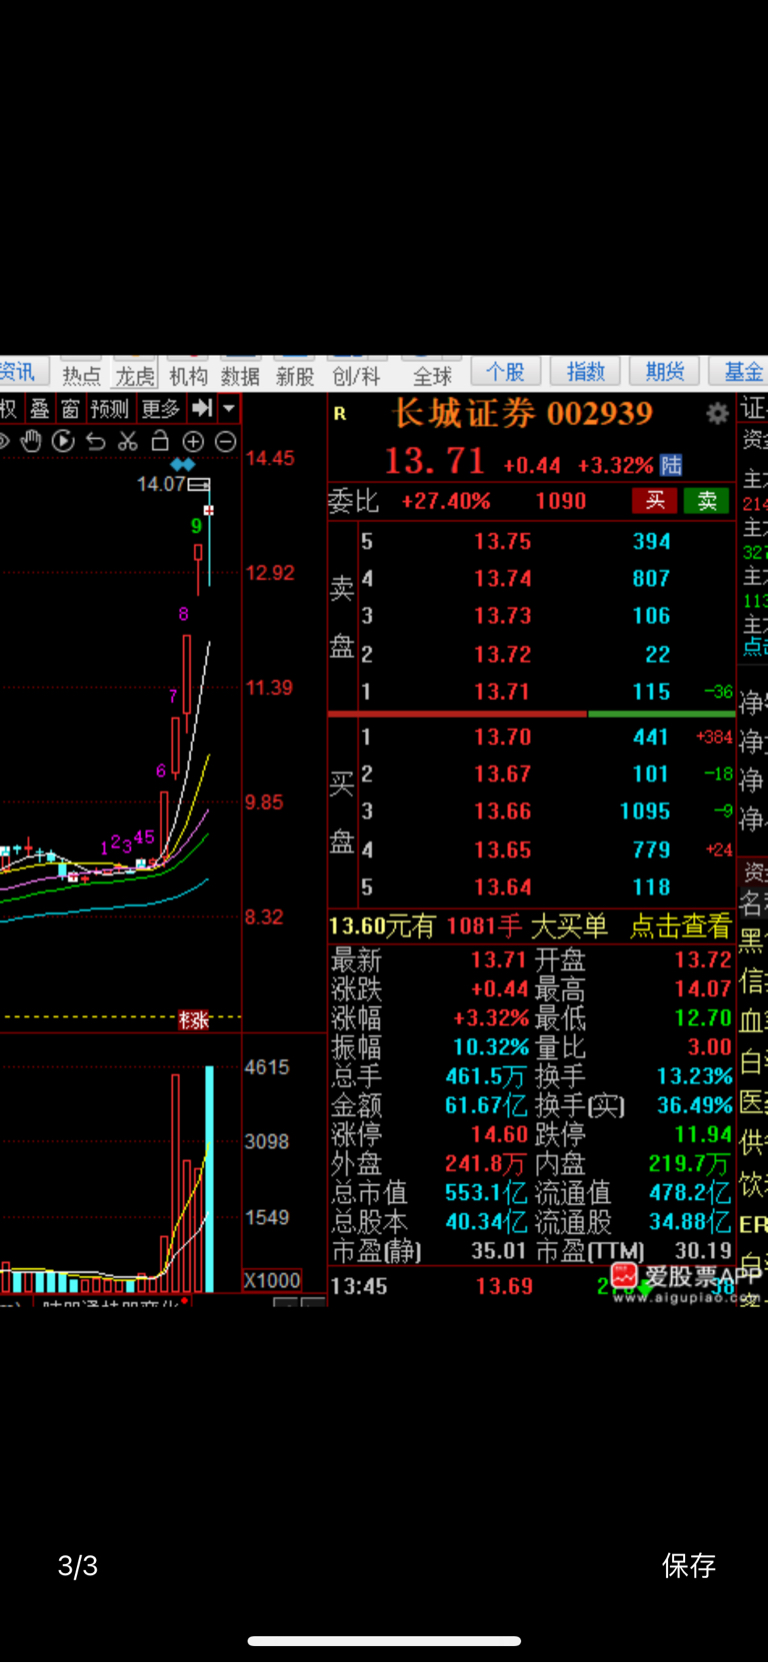Click the current price 13.71 header
The height and width of the screenshot is (1663, 768).
click(435, 461)
